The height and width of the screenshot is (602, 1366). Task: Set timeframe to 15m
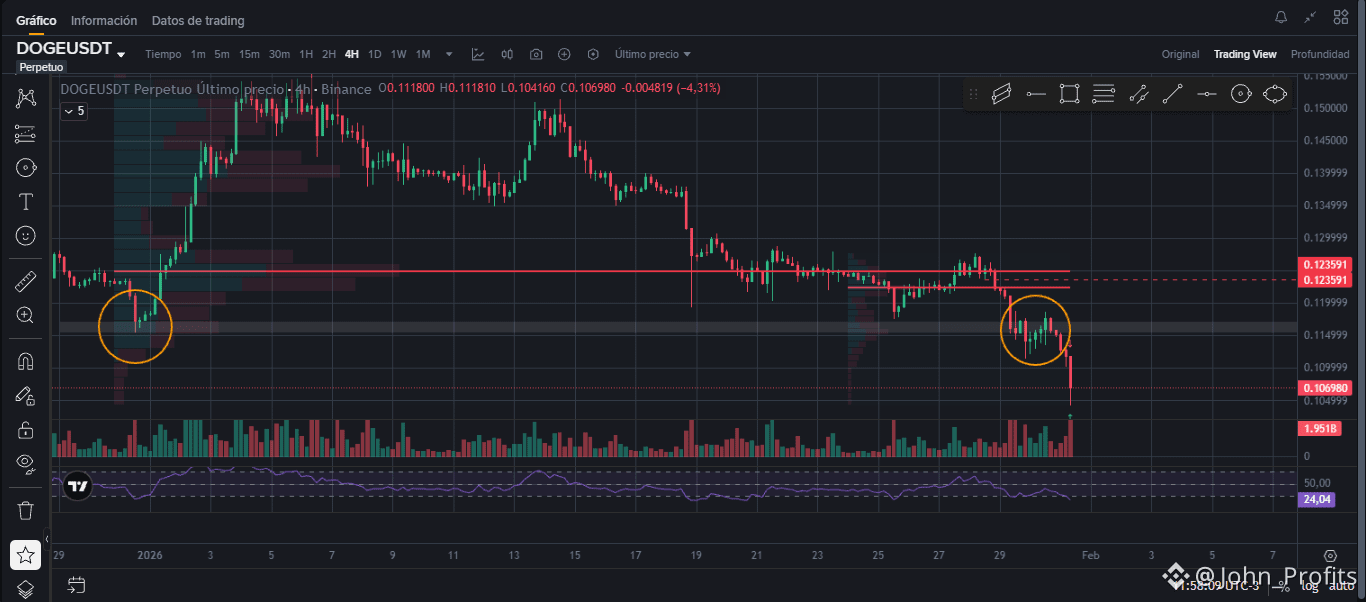click(249, 54)
